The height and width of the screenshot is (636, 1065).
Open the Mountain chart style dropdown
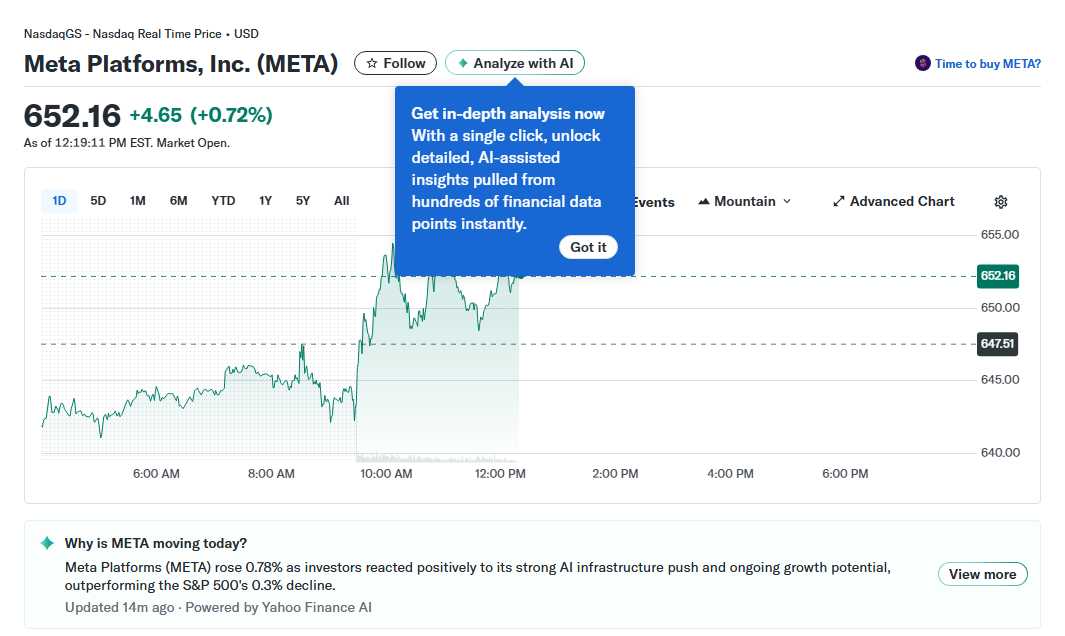[x=744, y=201]
